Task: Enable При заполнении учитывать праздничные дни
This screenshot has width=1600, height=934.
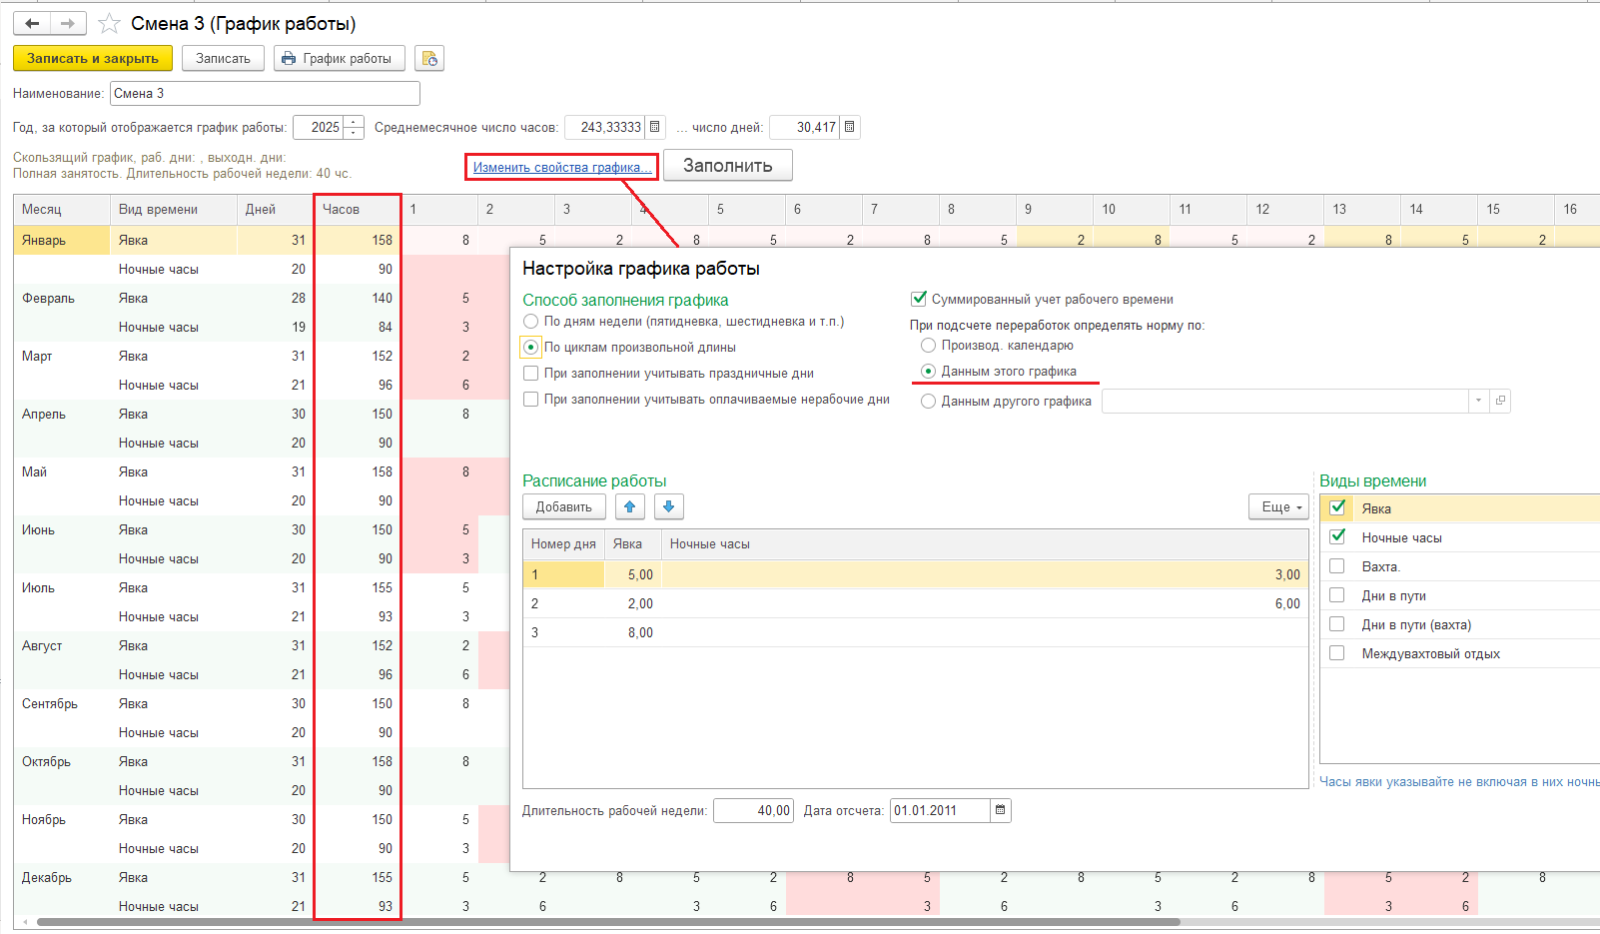Action: (x=531, y=373)
